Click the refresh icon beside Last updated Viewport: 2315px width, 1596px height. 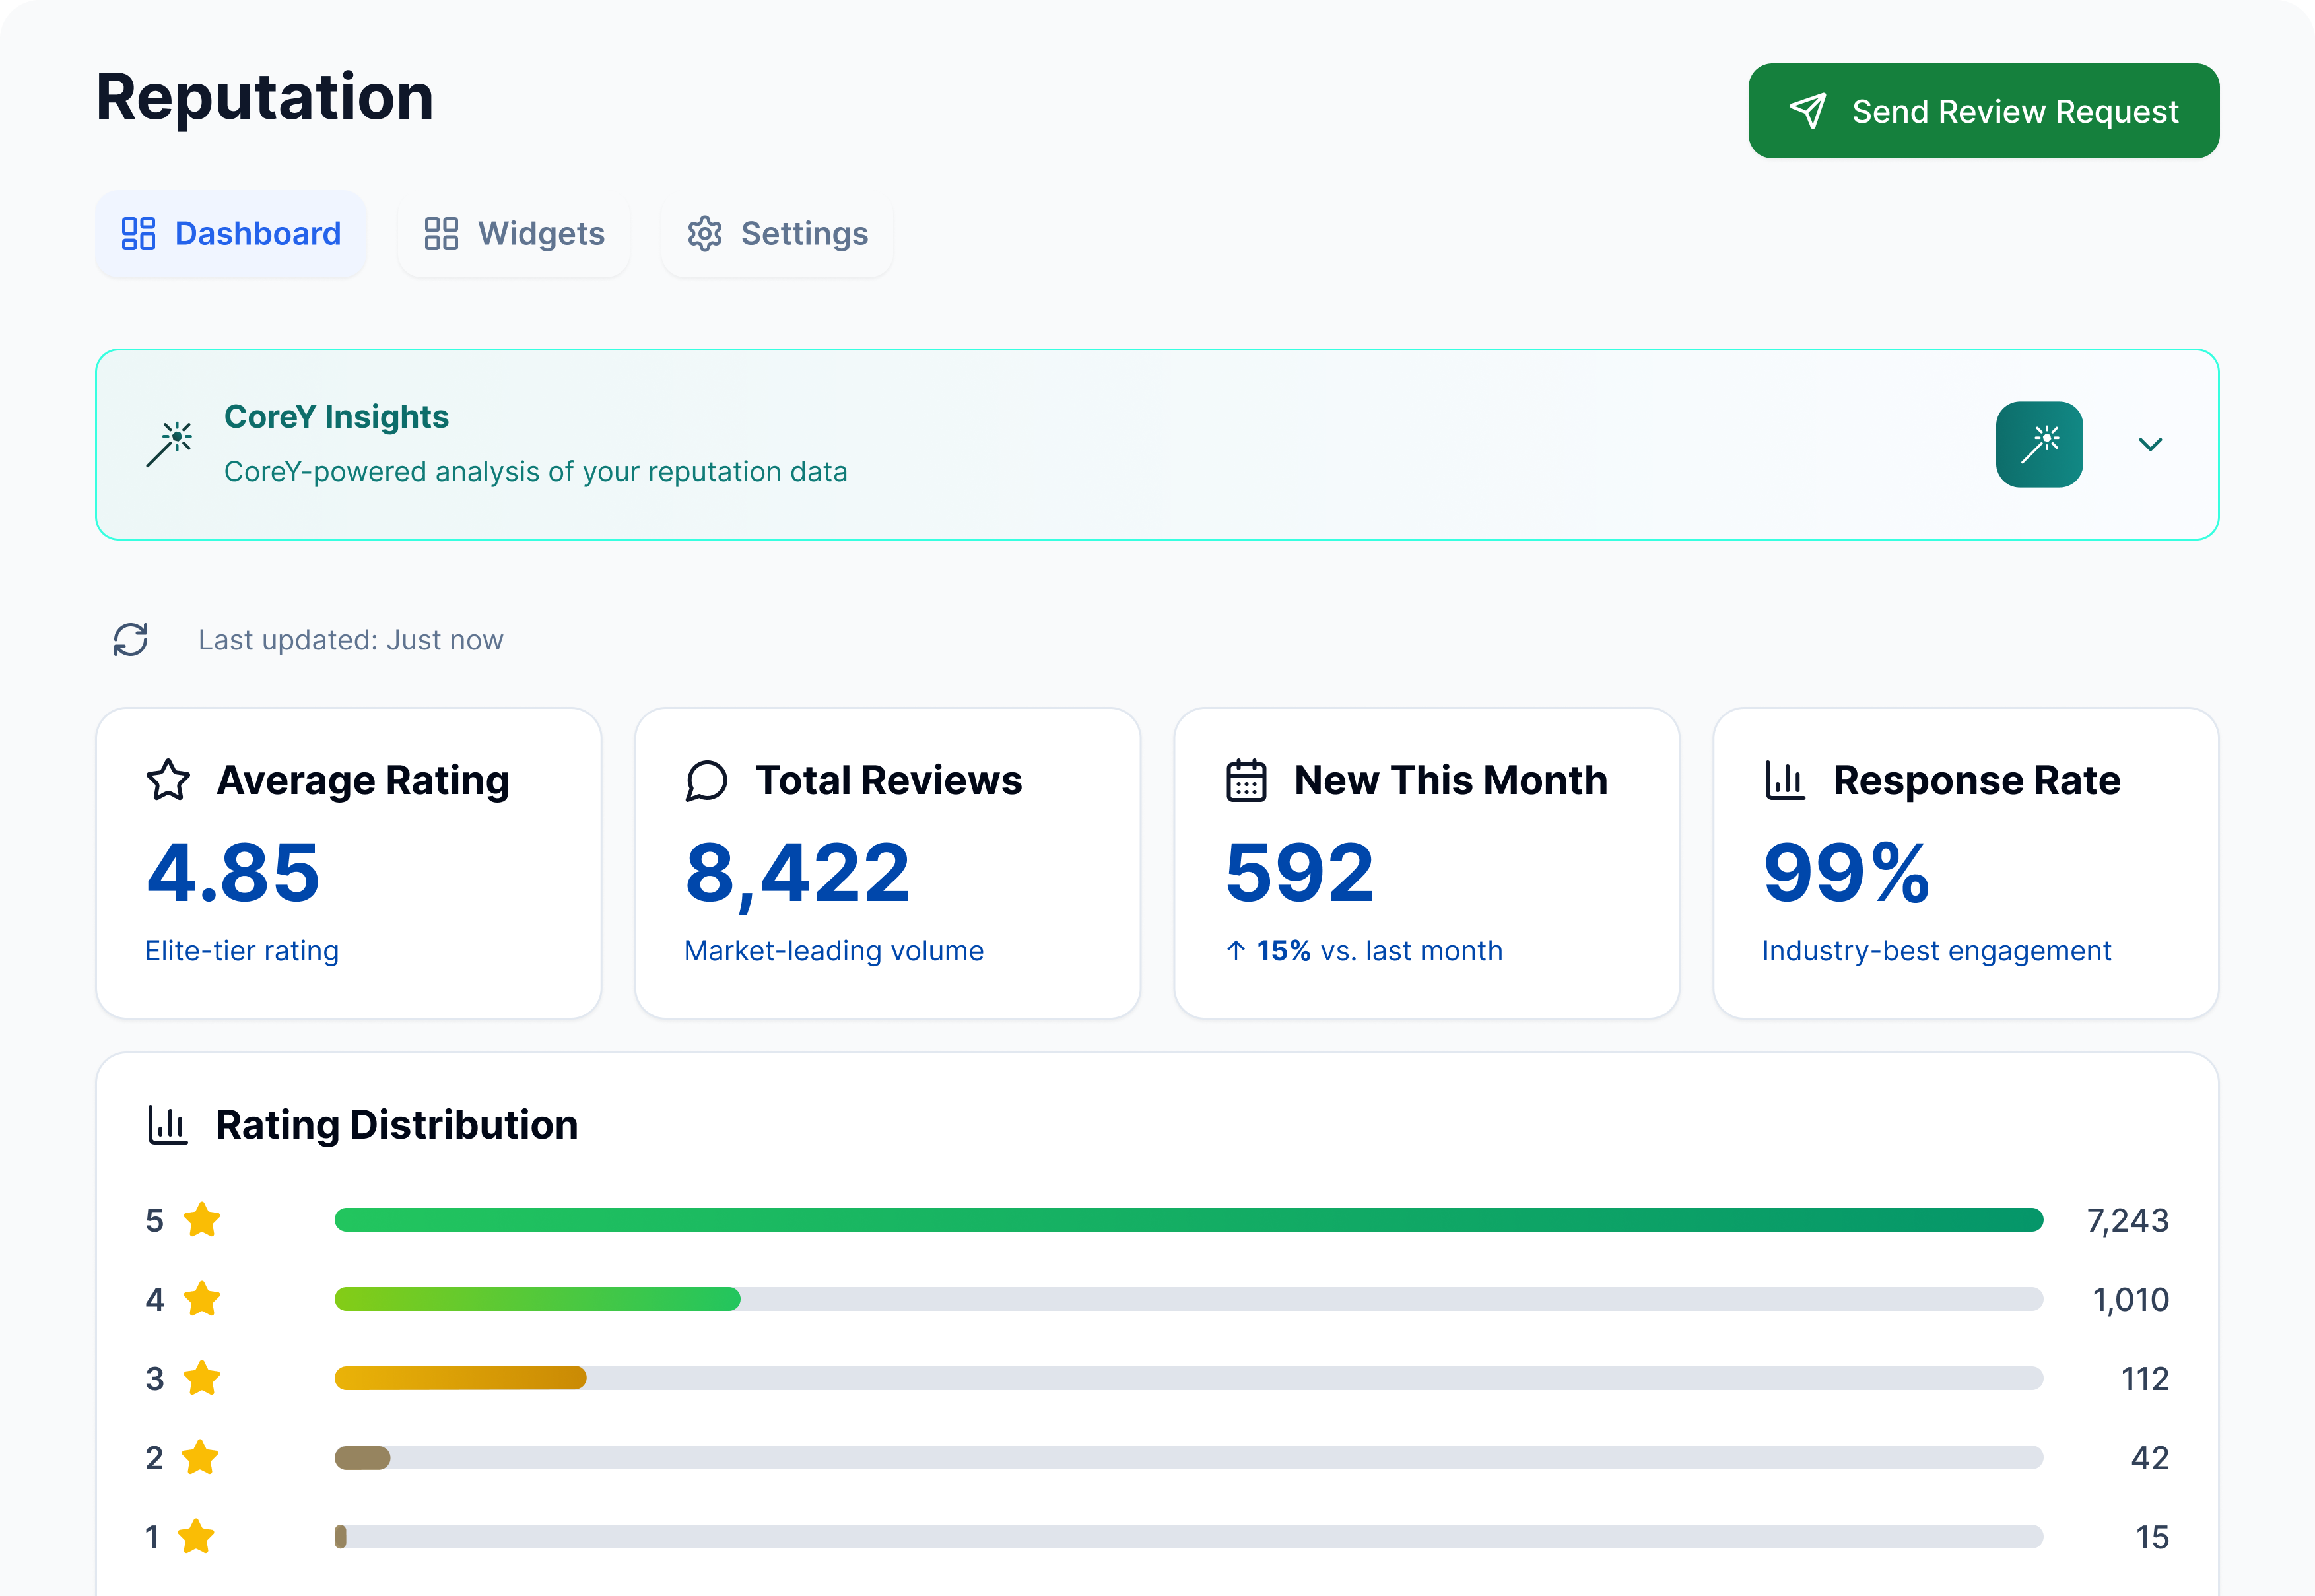[x=131, y=640]
